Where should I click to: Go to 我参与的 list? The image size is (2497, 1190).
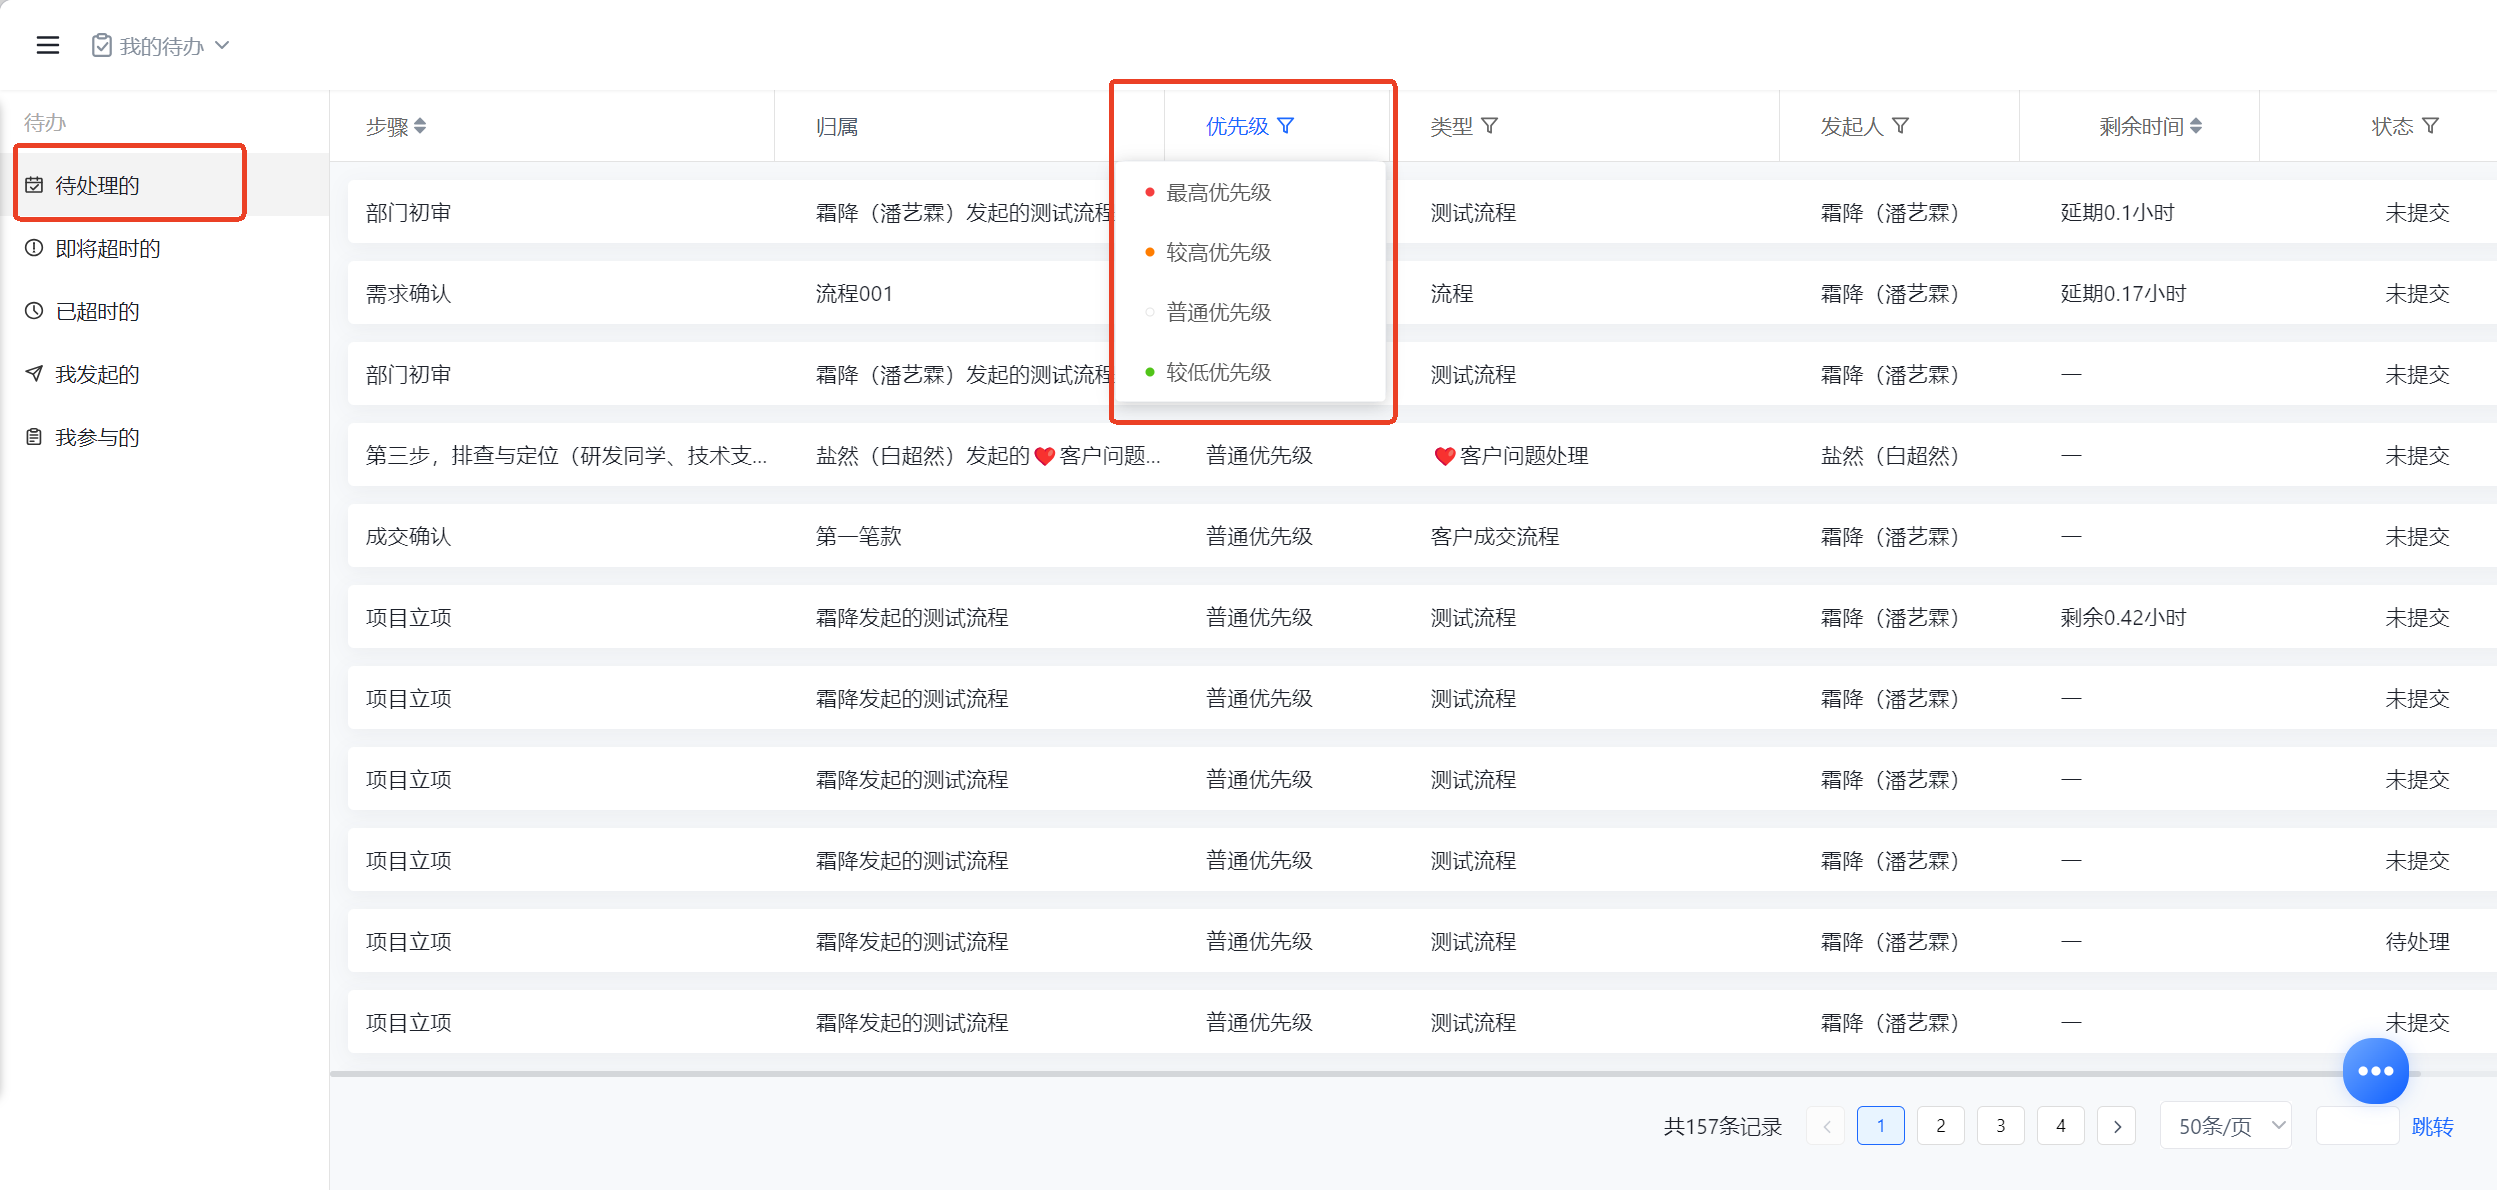(x=165, y=437)
